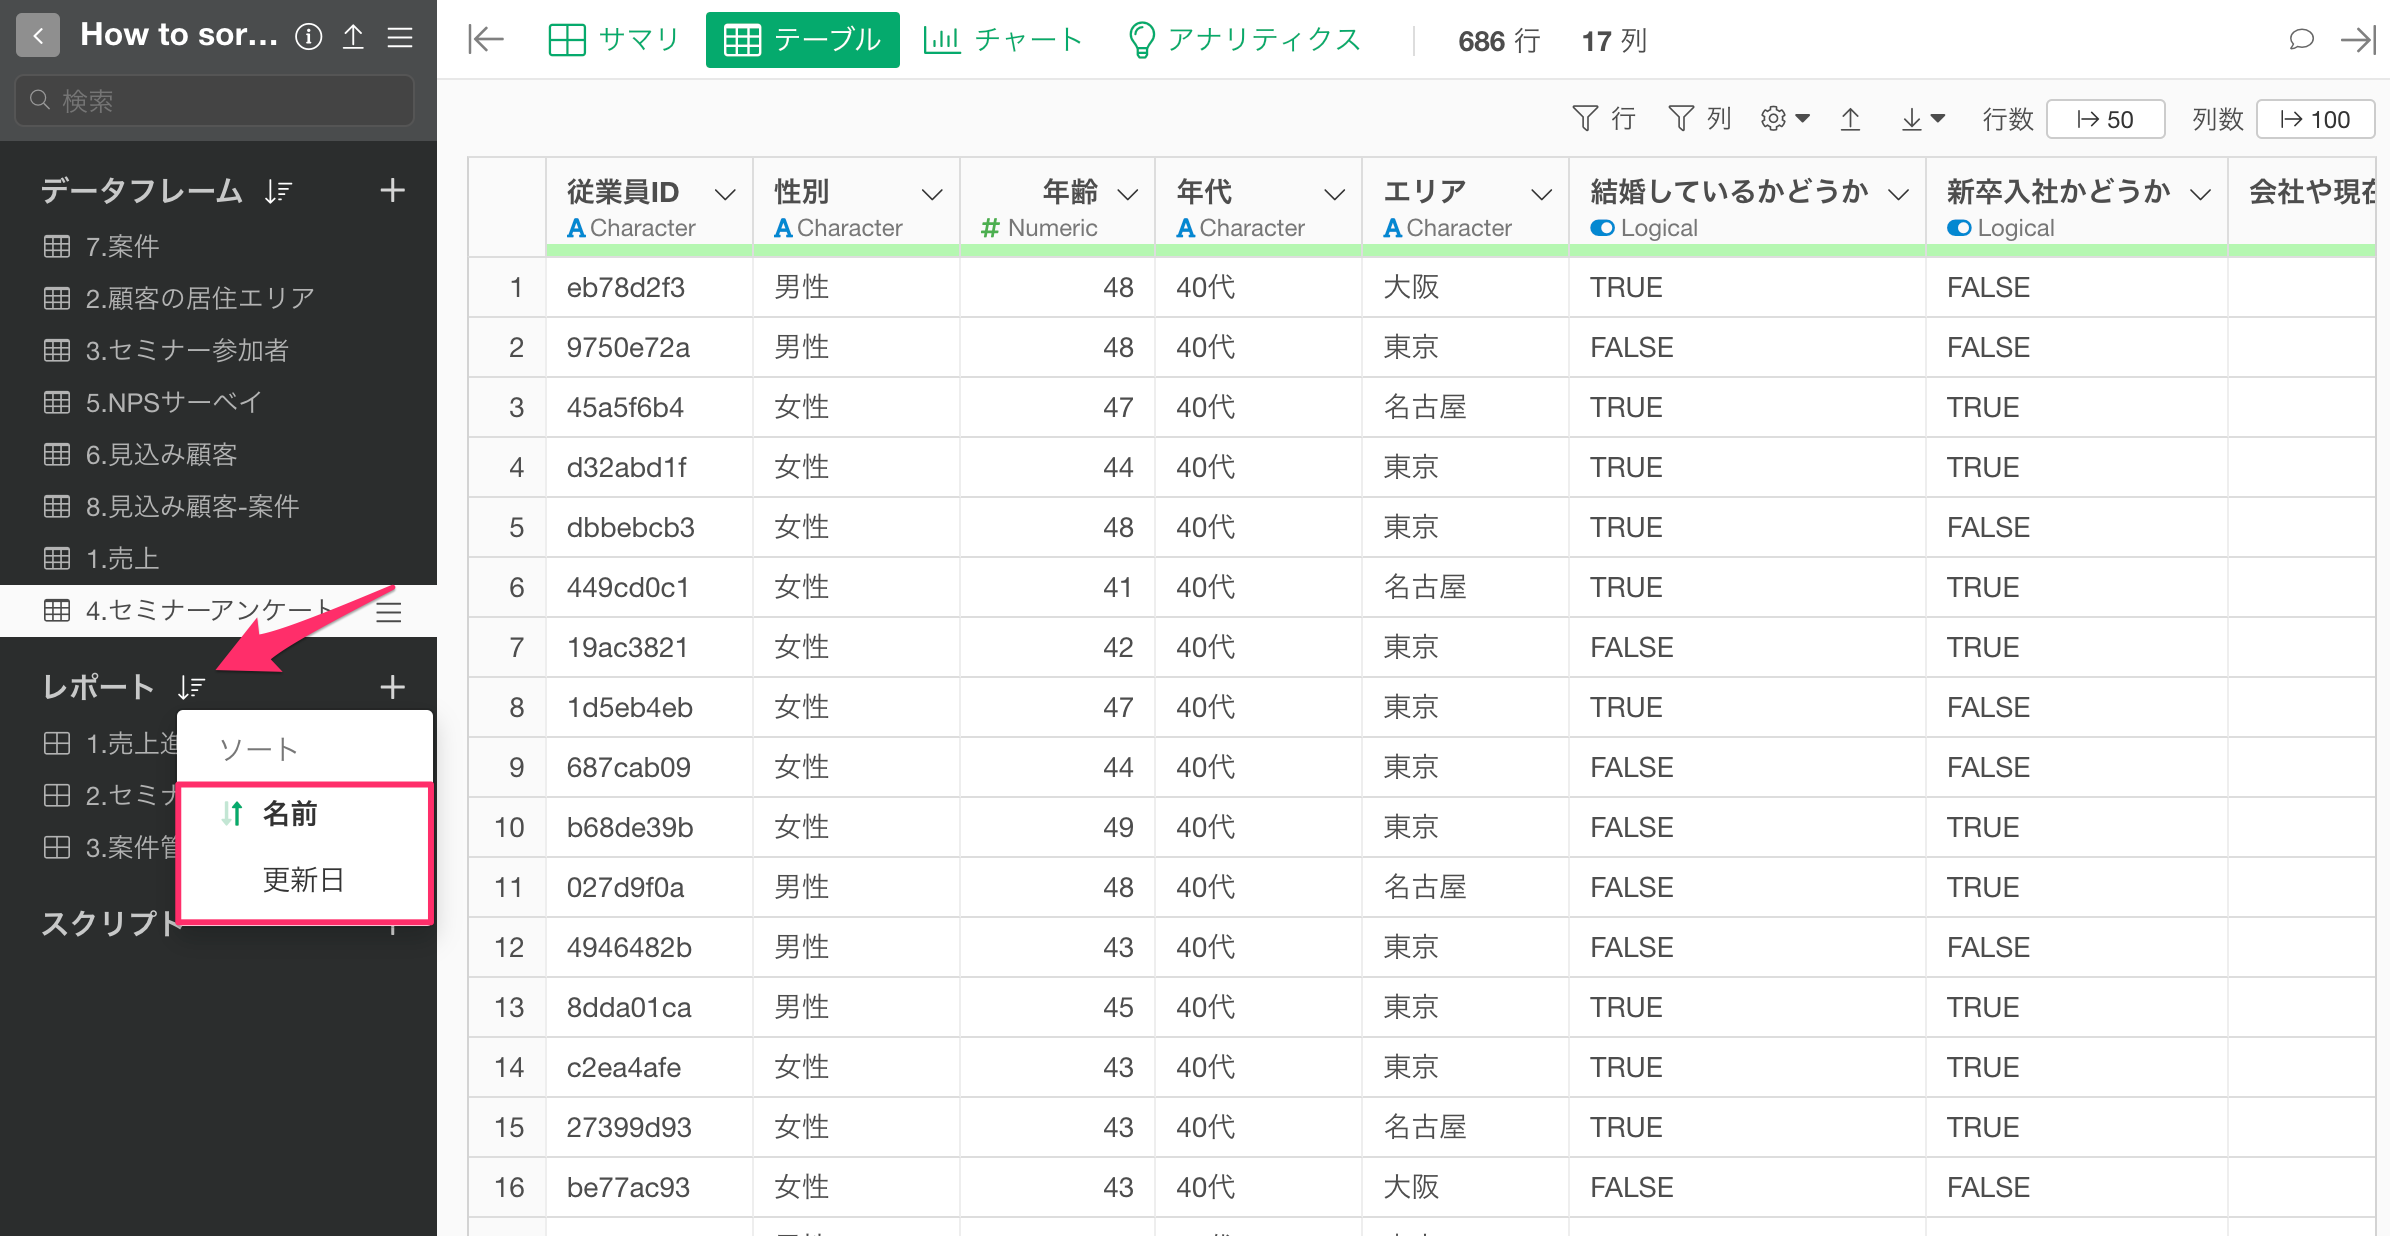Select 4.セミナーアンケート data frame
Viewport: 2390px width, 1236px height.
[218, 611]
